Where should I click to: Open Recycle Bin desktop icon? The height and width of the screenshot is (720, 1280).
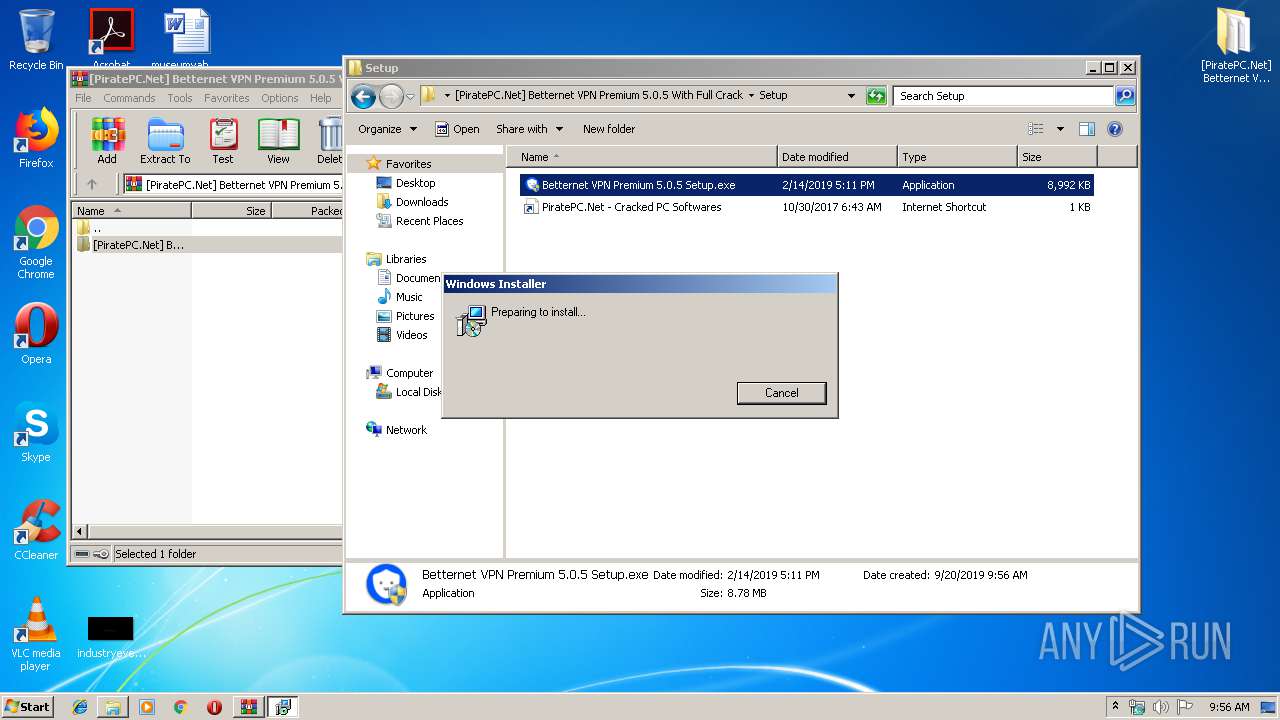36,40
